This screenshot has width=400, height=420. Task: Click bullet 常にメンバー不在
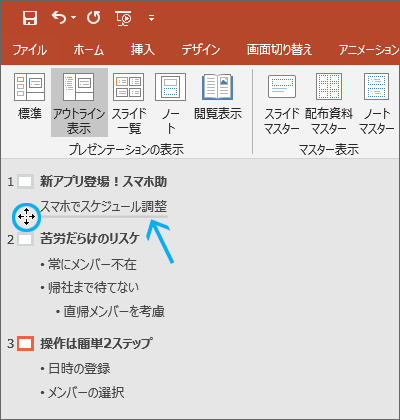click(92, 265)
